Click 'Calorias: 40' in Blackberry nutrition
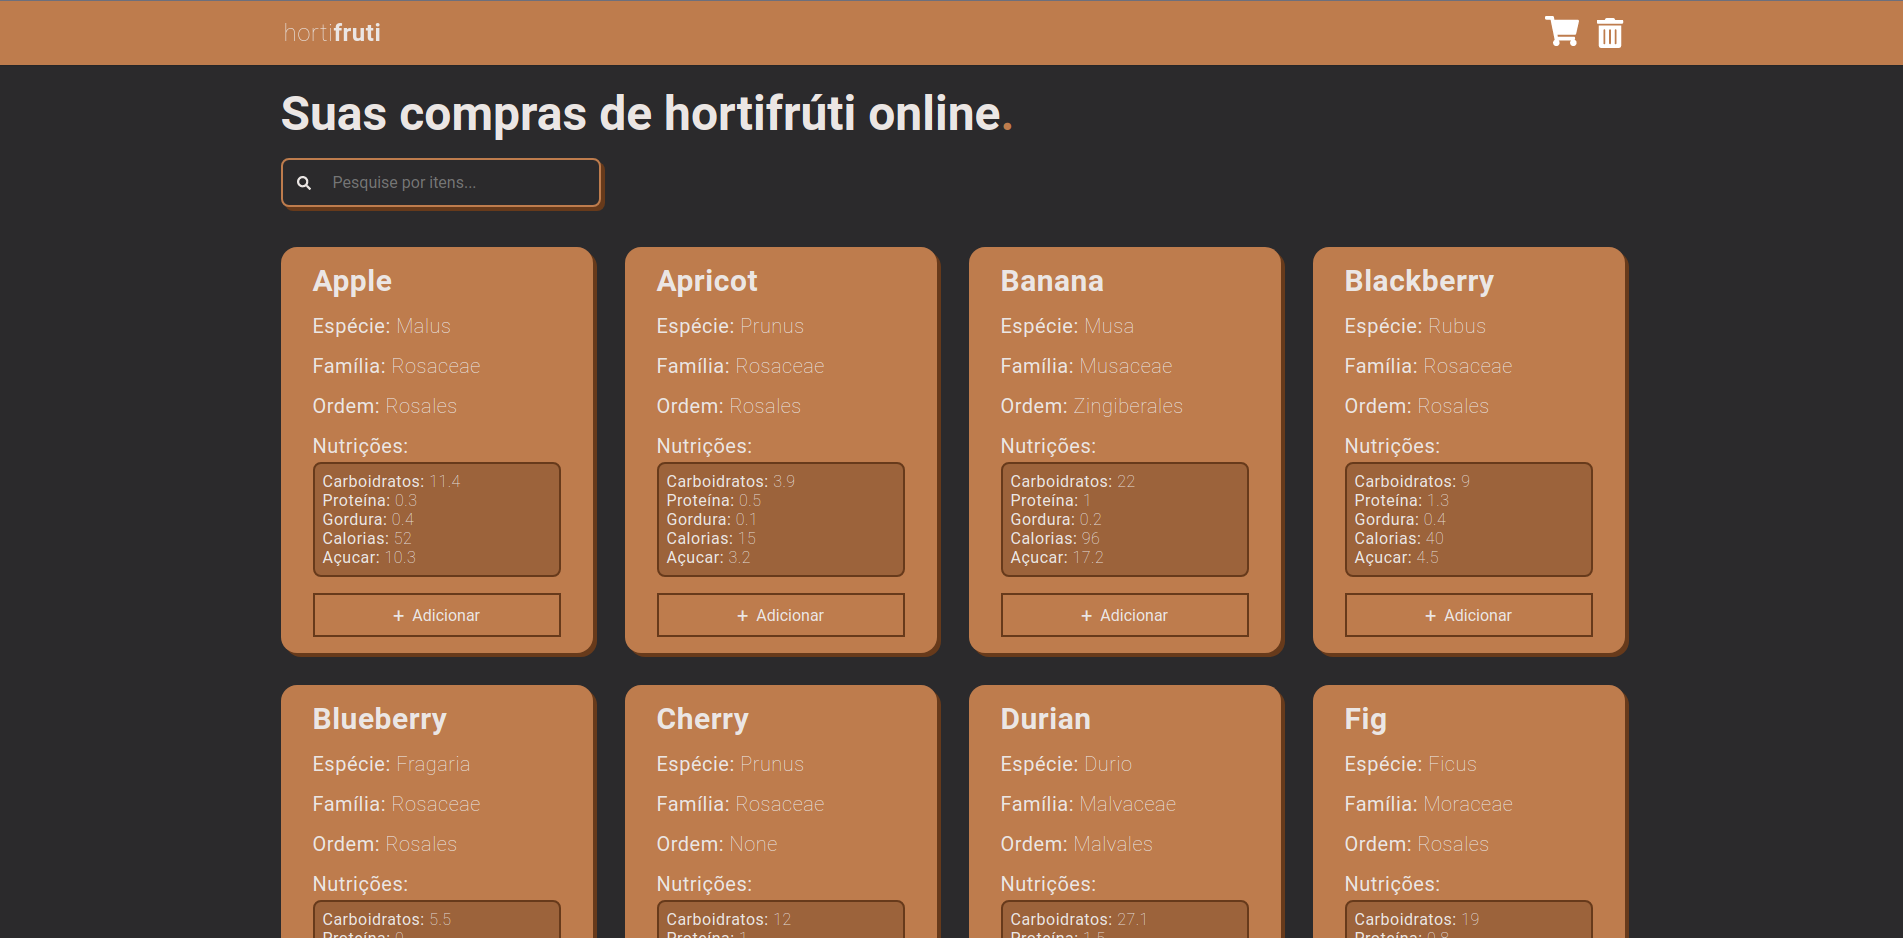 pos(1399,538)
